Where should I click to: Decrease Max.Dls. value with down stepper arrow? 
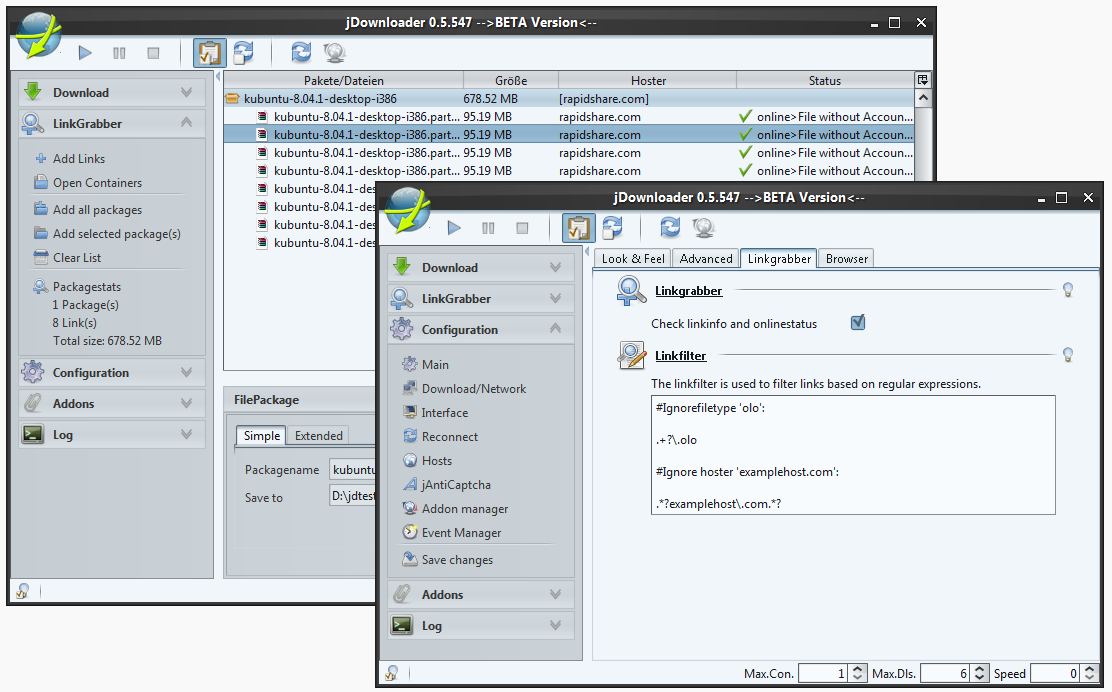980,678
